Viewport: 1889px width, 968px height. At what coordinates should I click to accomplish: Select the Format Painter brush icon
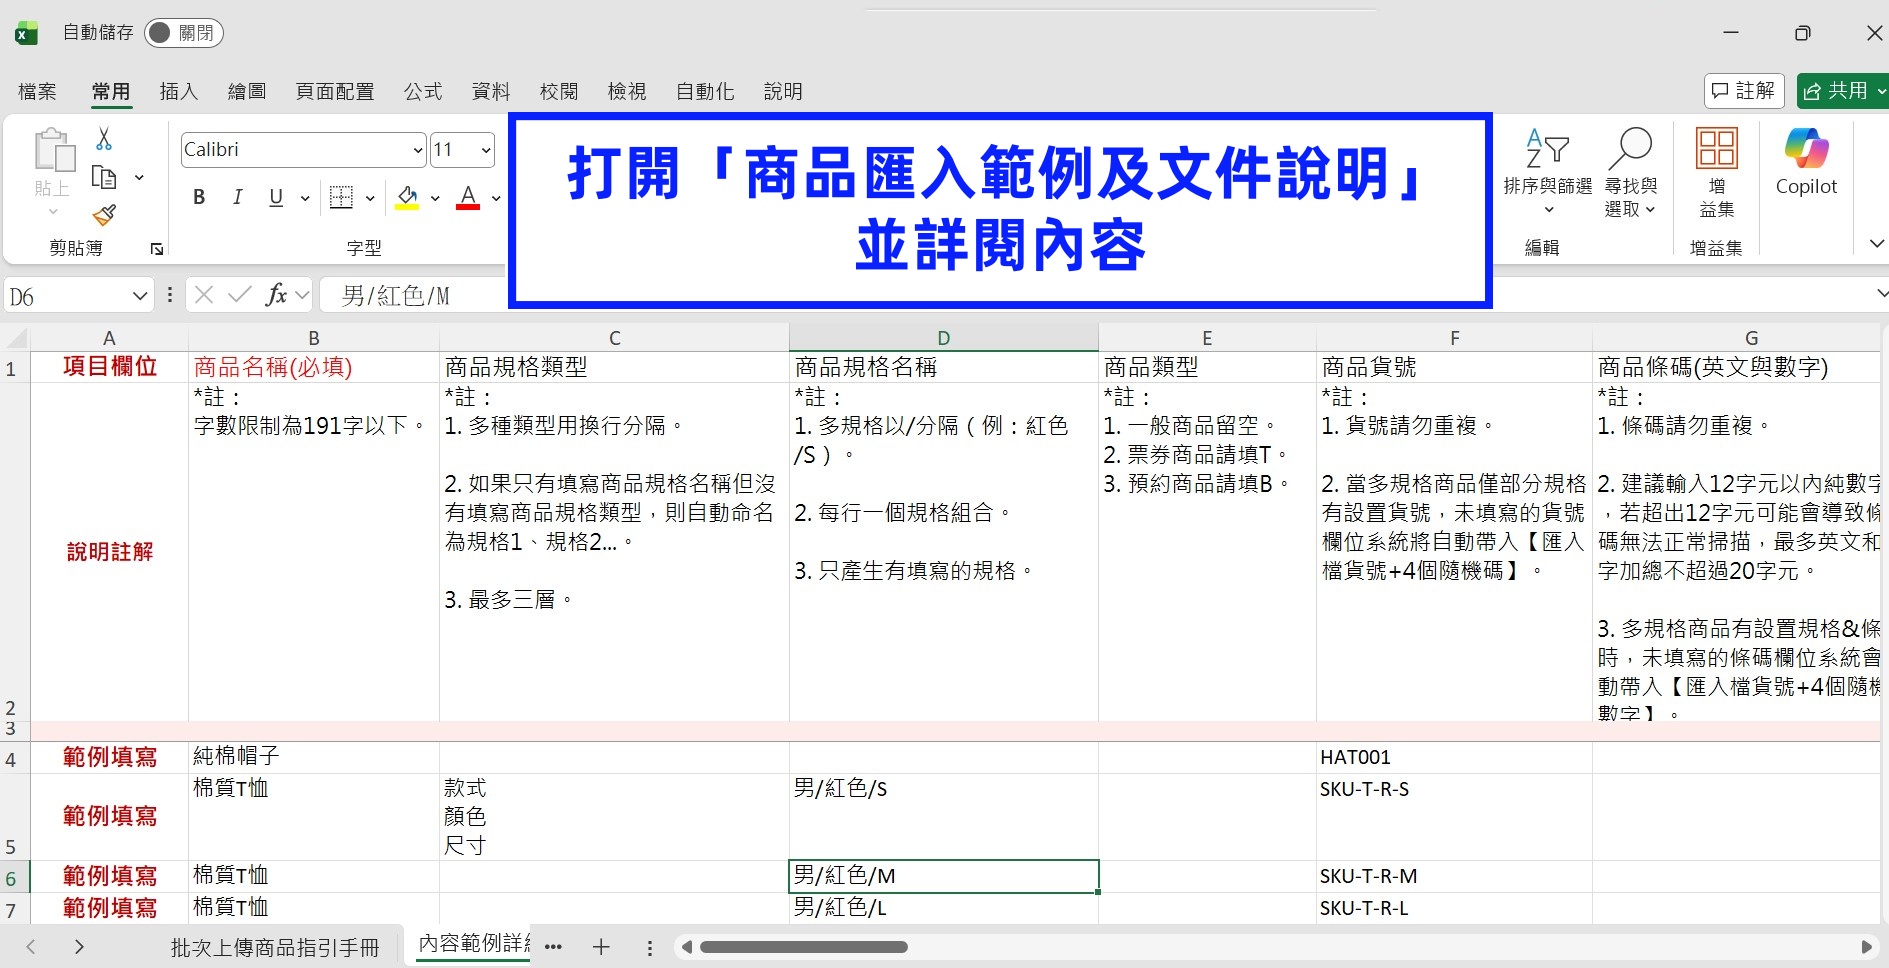[104, 214]
